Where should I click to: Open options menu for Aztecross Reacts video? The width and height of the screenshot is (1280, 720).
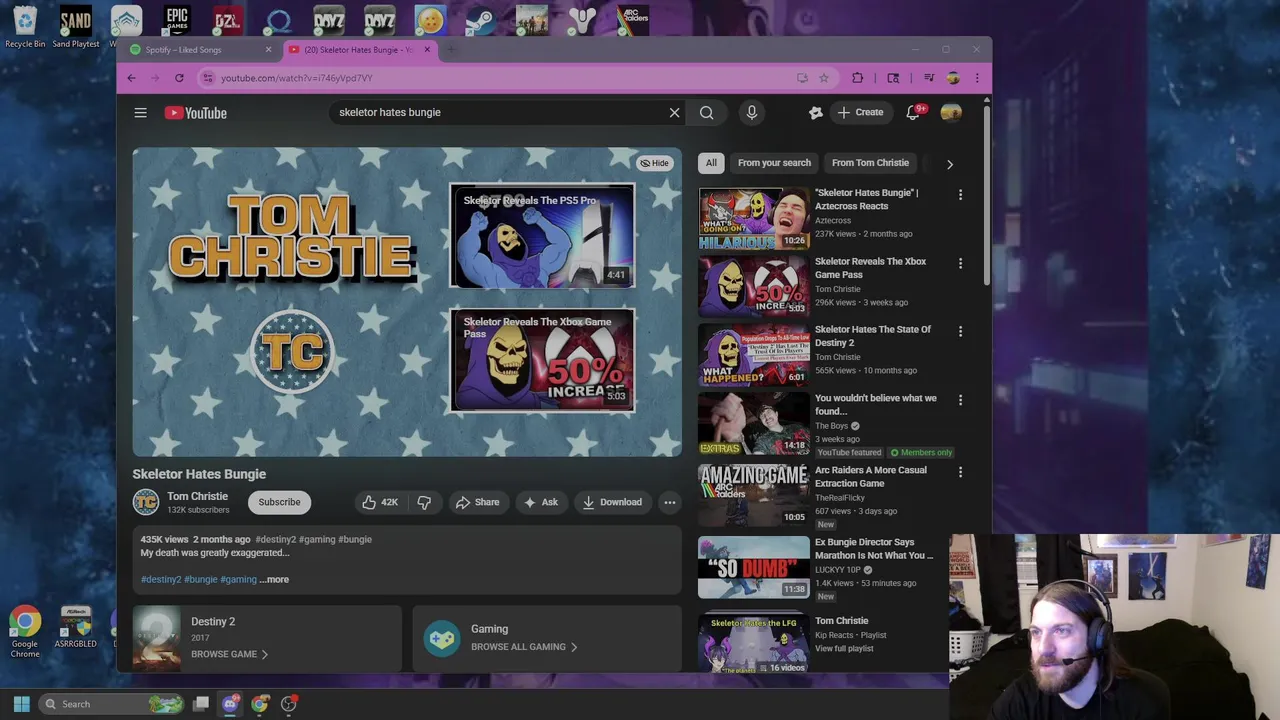tap(960, 195)
